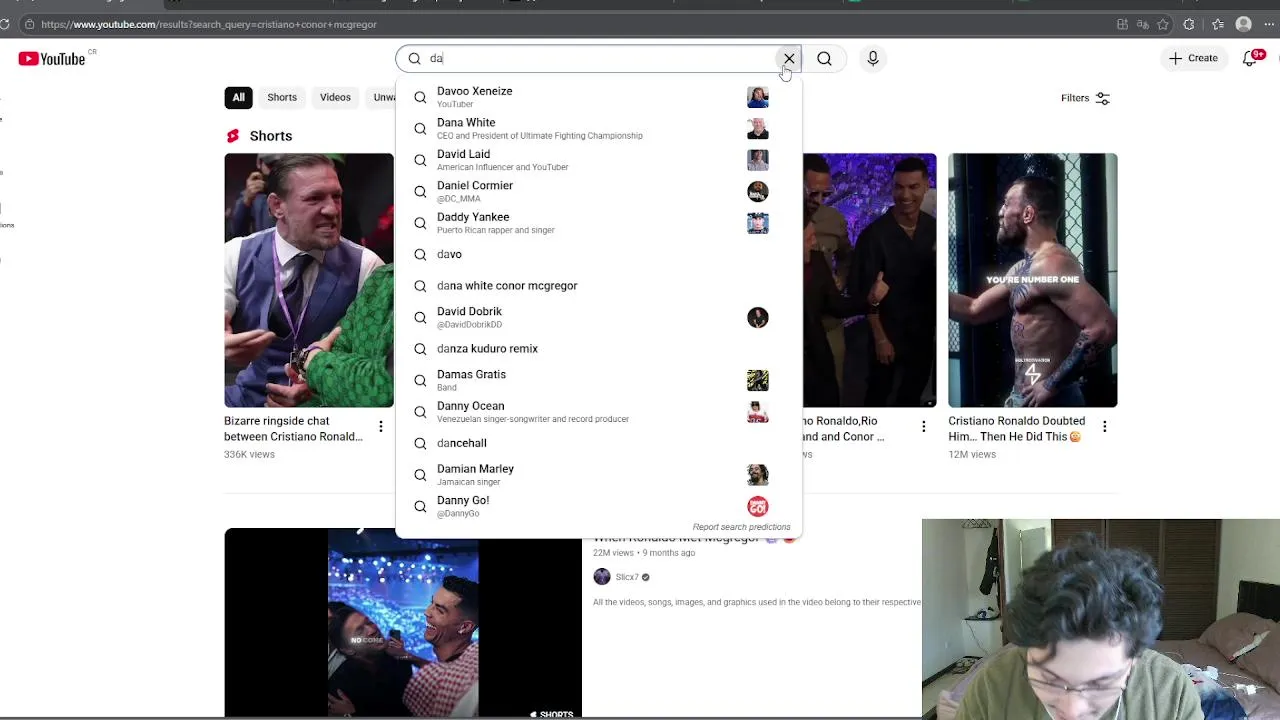
Task: Open 'Cristiano Ronaldo Doubted Him' short thumbnail
Action: pyautogui.click(x=1033, y=280)
